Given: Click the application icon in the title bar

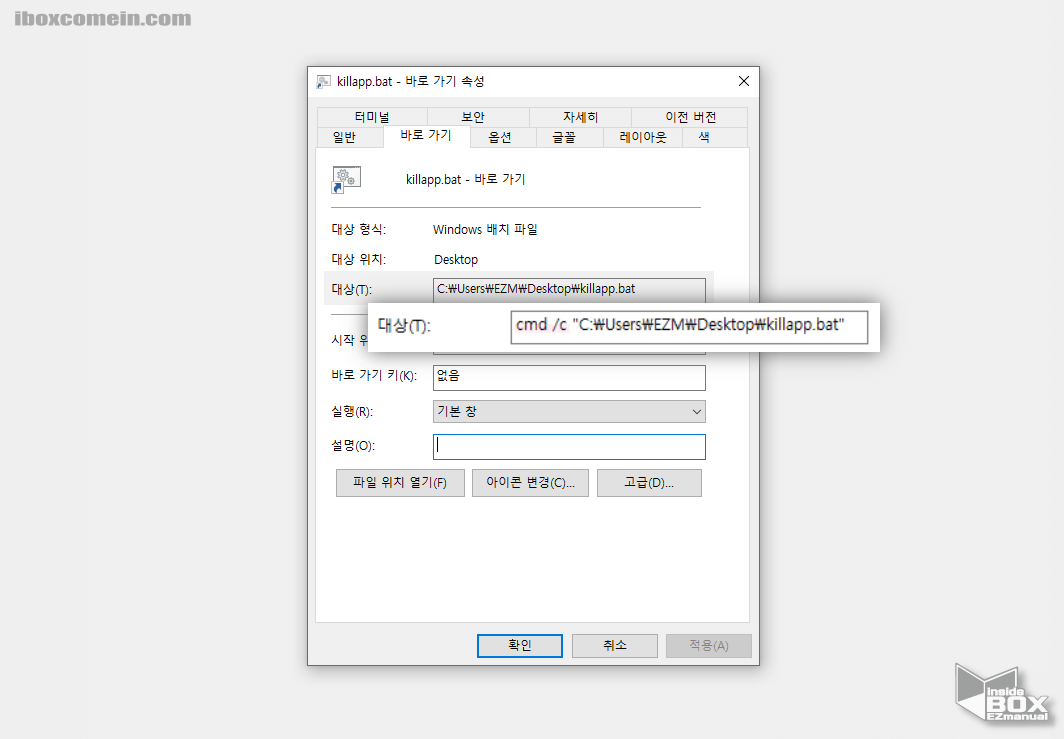Looking at the screenshot, I should pyautogui.click(x=322, y=81).
